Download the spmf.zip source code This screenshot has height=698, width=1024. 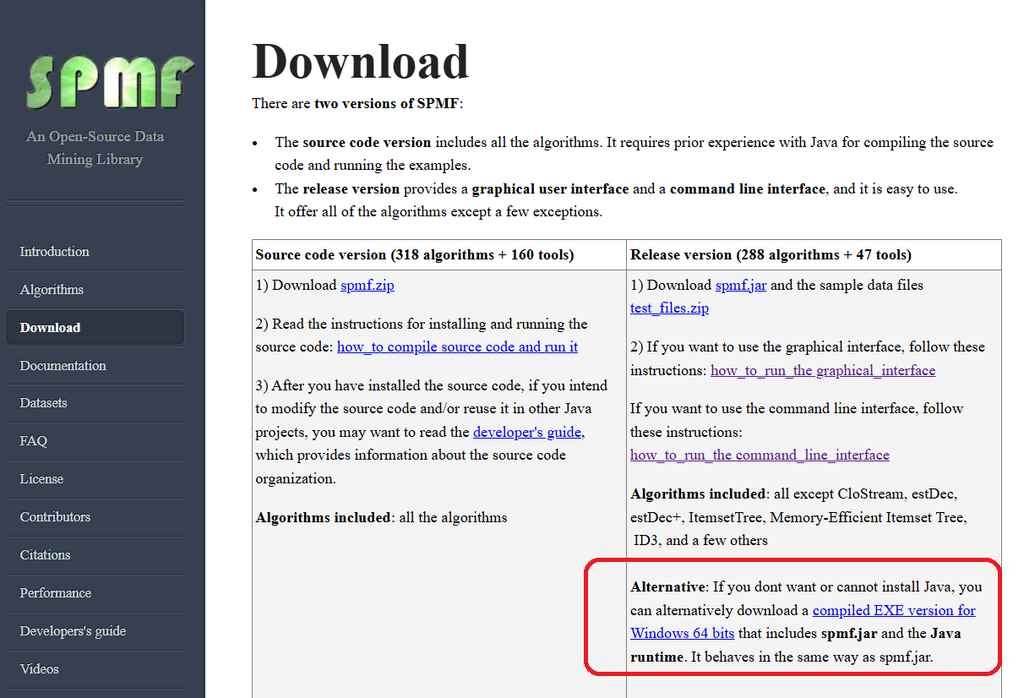coord(367,285)
